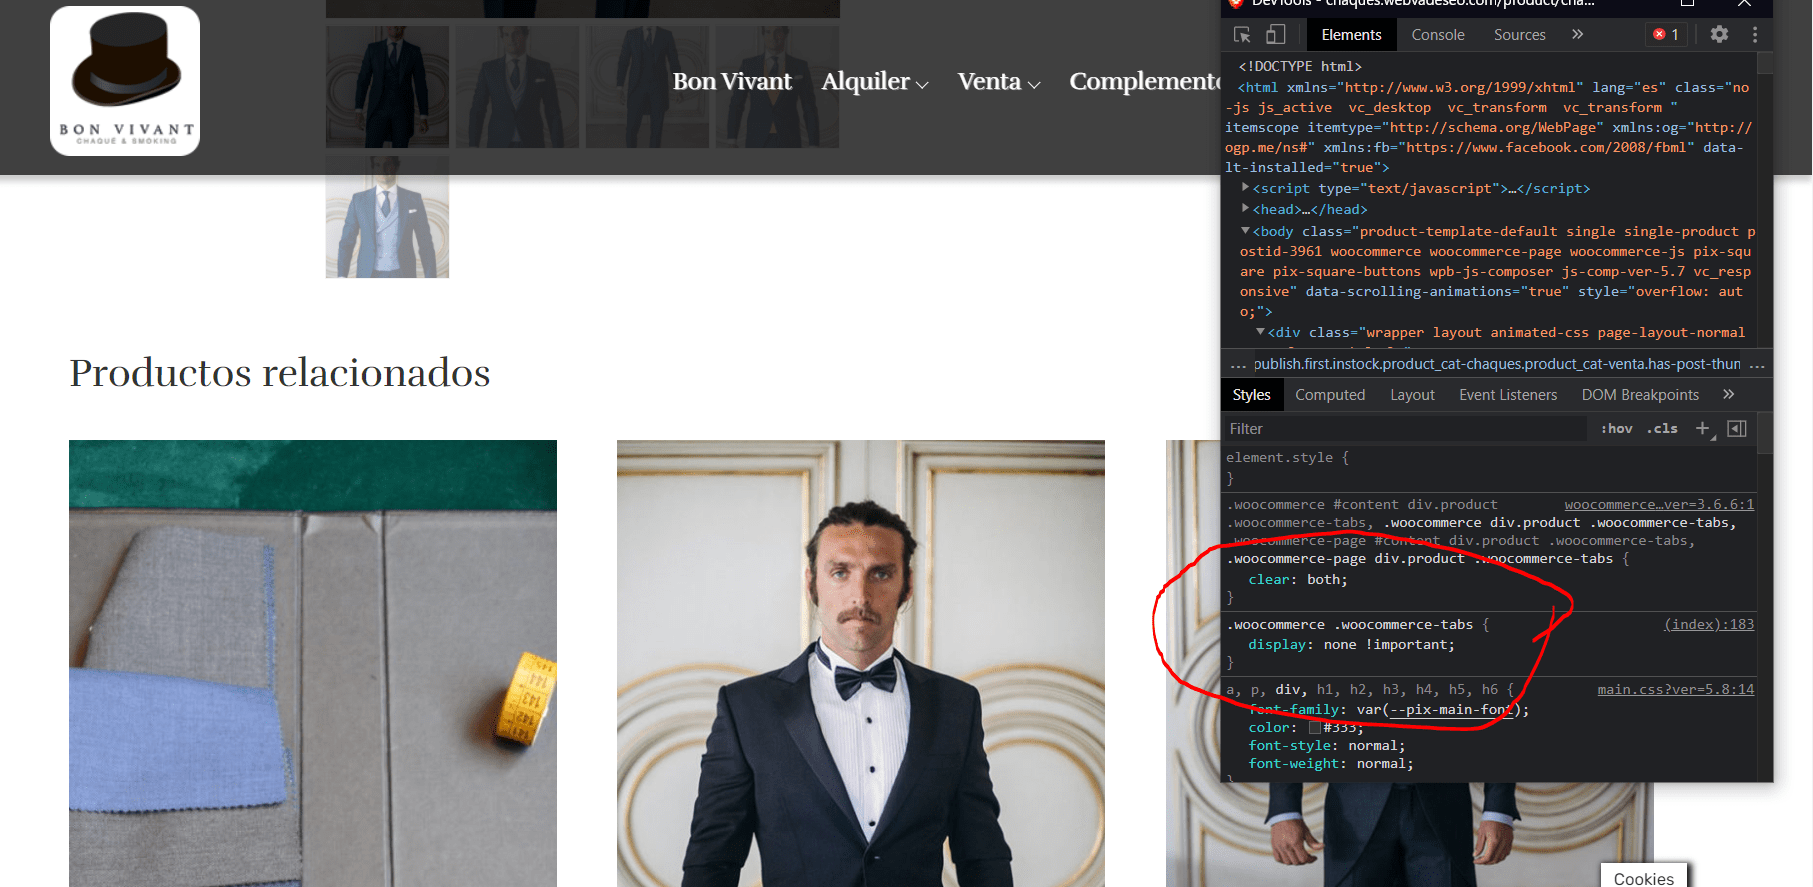Expand the head node in DOM tree
This screenshot has height=887, width=1813.
(1245, 208)
